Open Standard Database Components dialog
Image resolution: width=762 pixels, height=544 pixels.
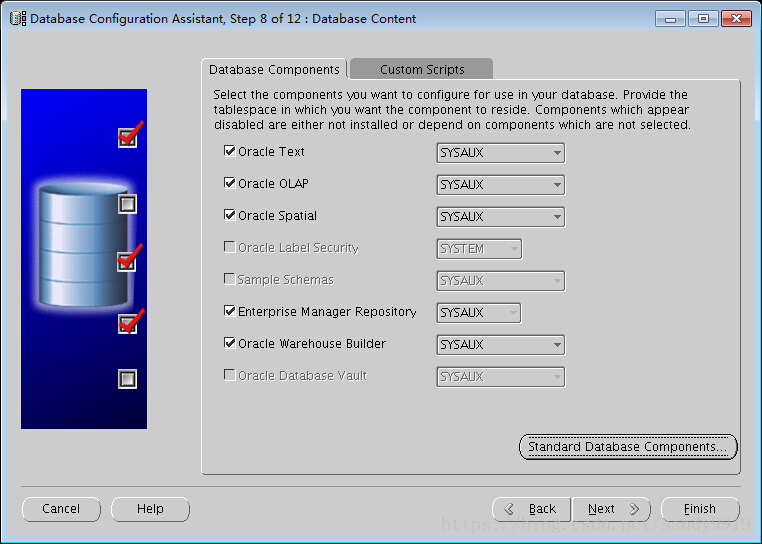[628, 447]
